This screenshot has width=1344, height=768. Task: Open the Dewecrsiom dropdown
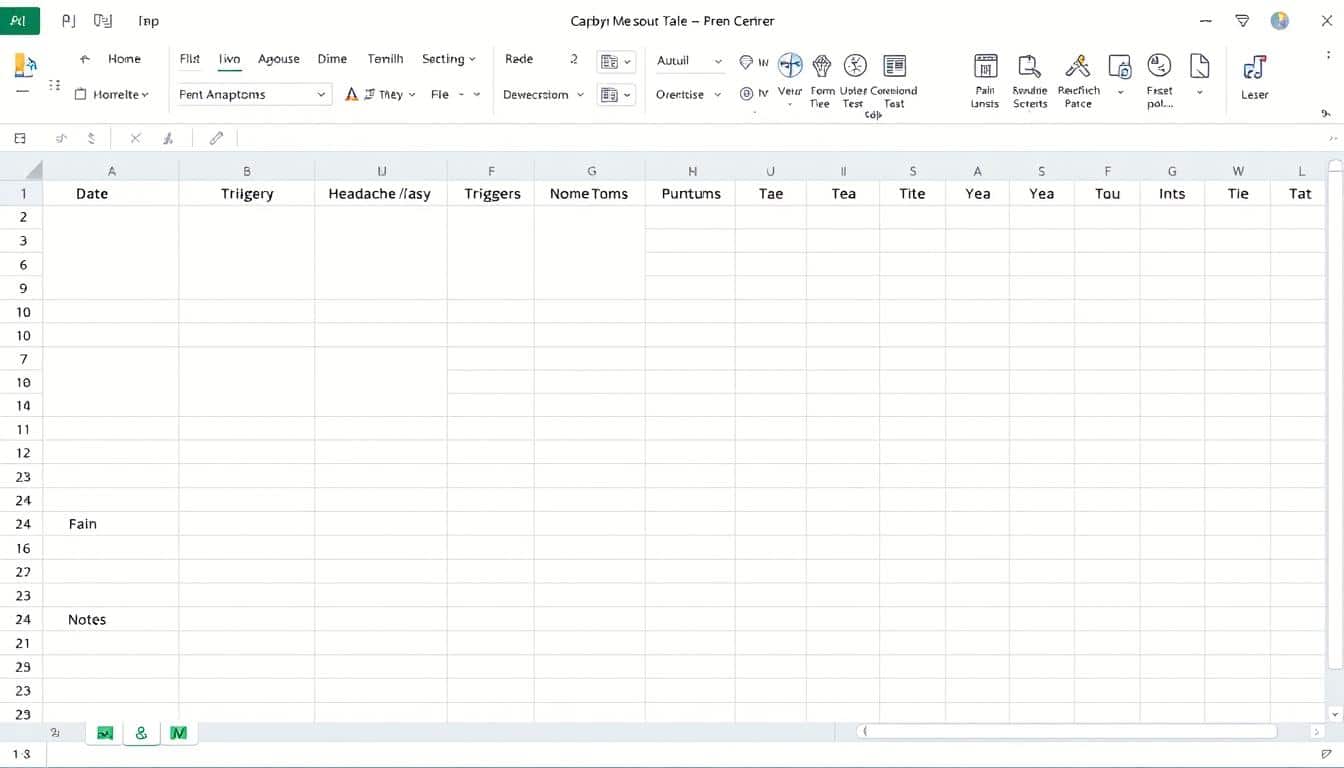(543, 94)
